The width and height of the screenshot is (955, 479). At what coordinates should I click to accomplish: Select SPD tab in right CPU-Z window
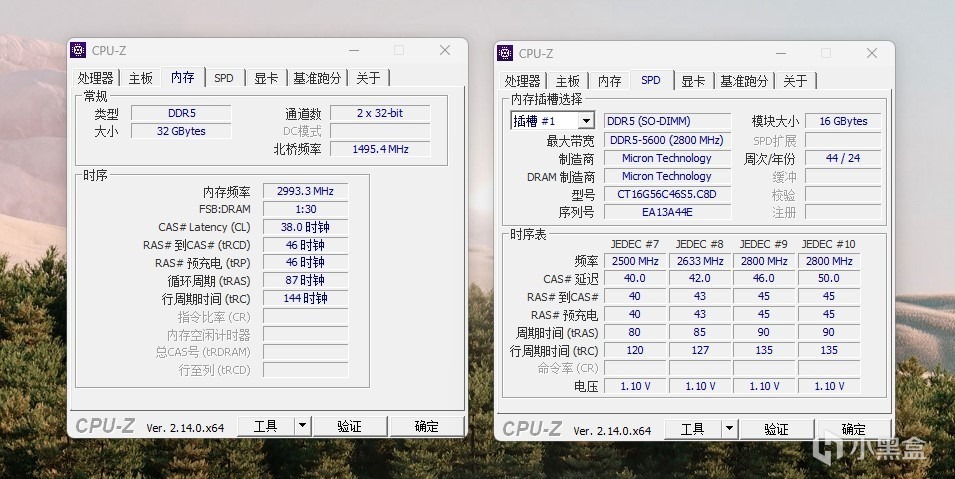click(651, 80)
